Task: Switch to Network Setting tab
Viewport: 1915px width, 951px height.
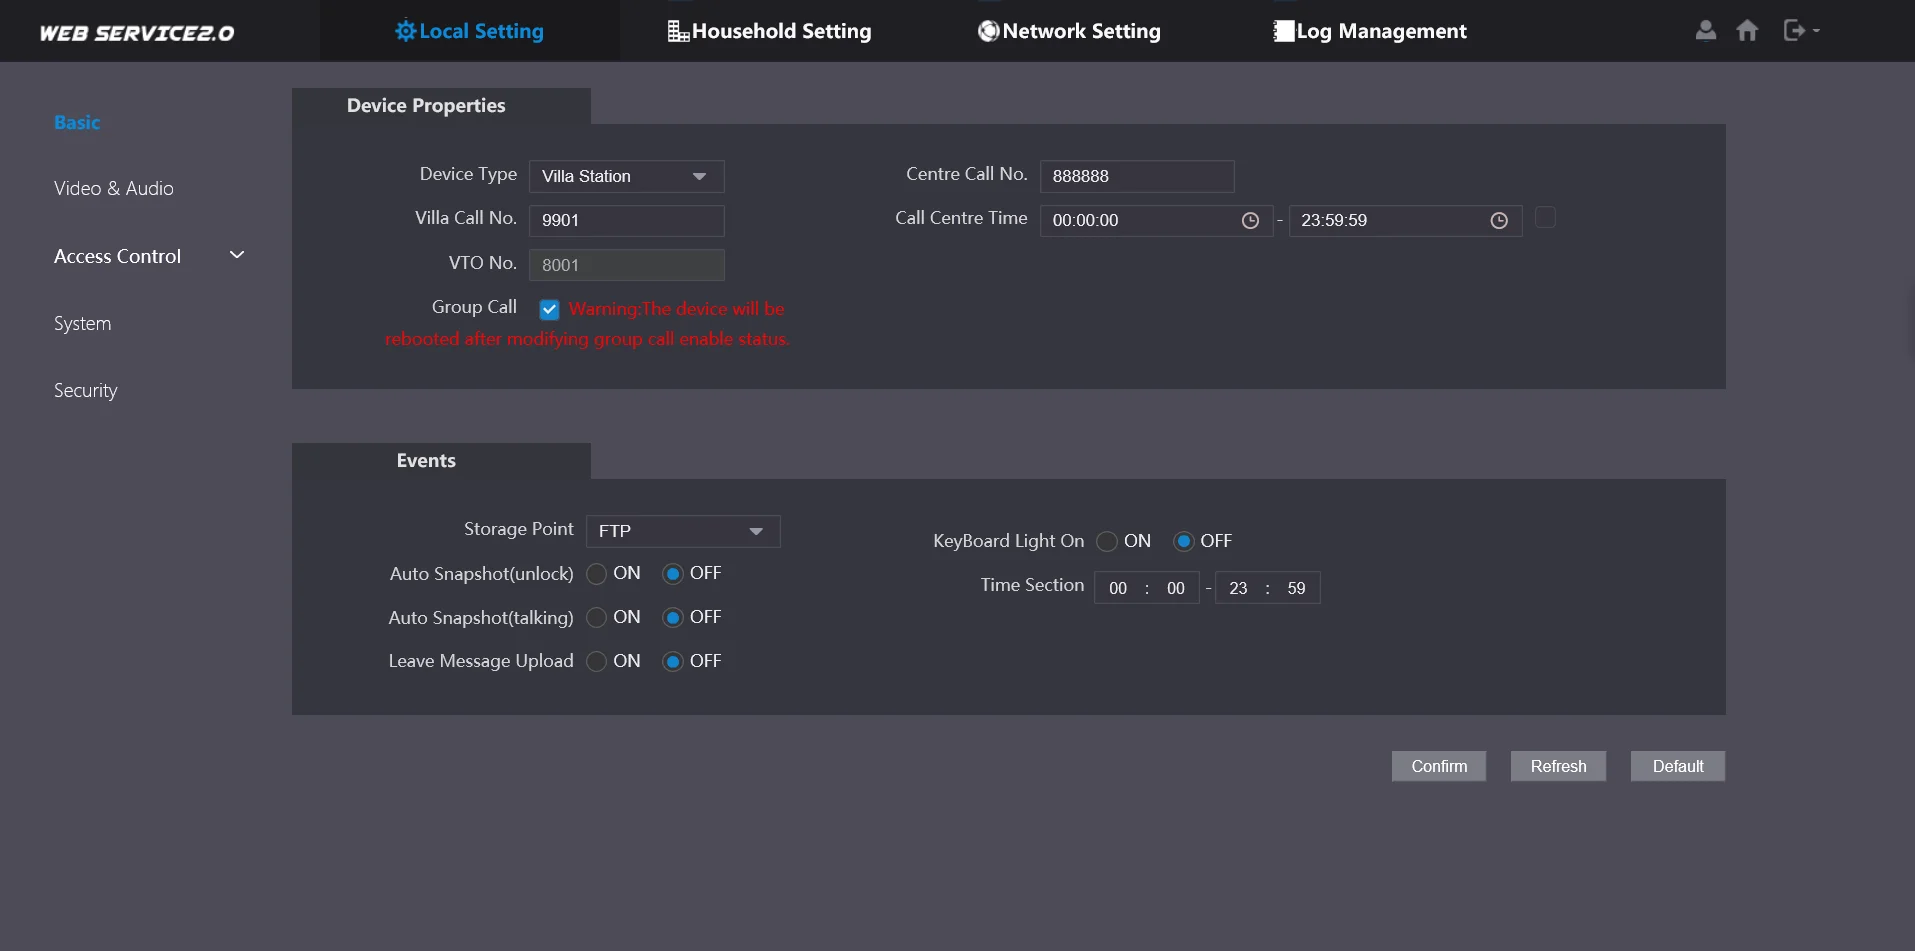Action: click(1069, 31)
